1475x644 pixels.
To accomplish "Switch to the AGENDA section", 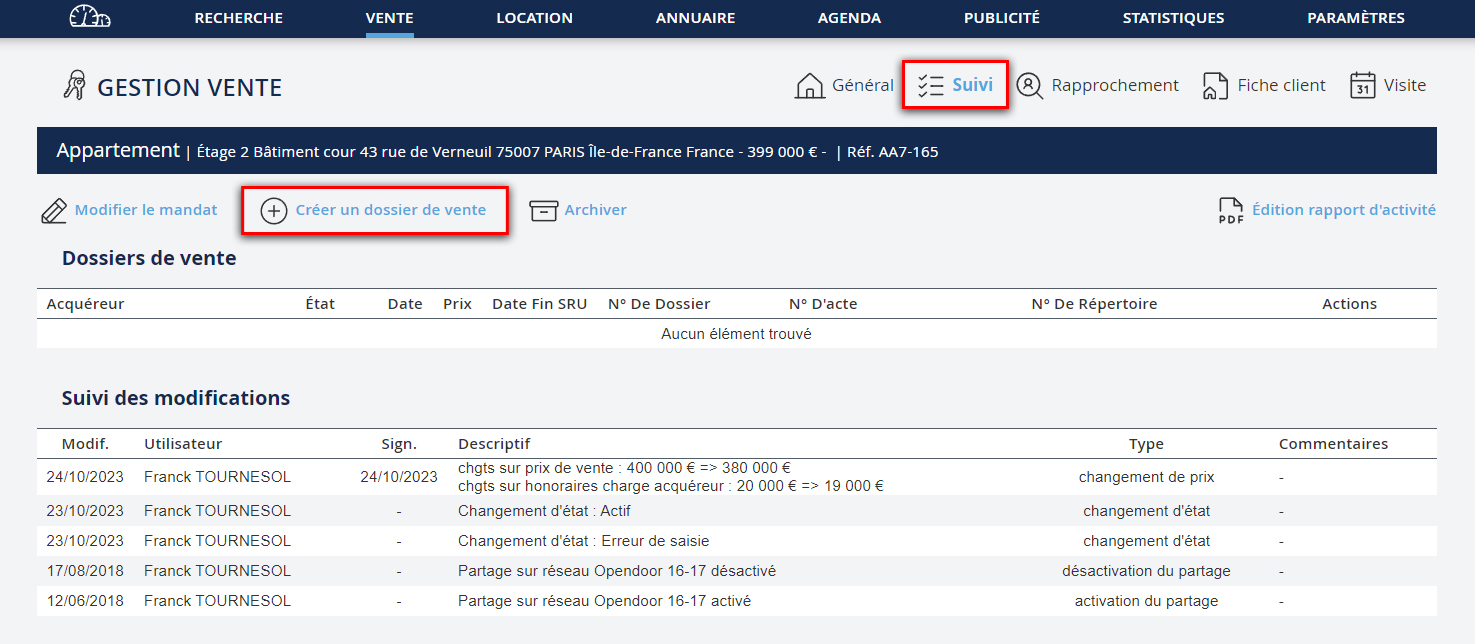I will tap(849, 18).
